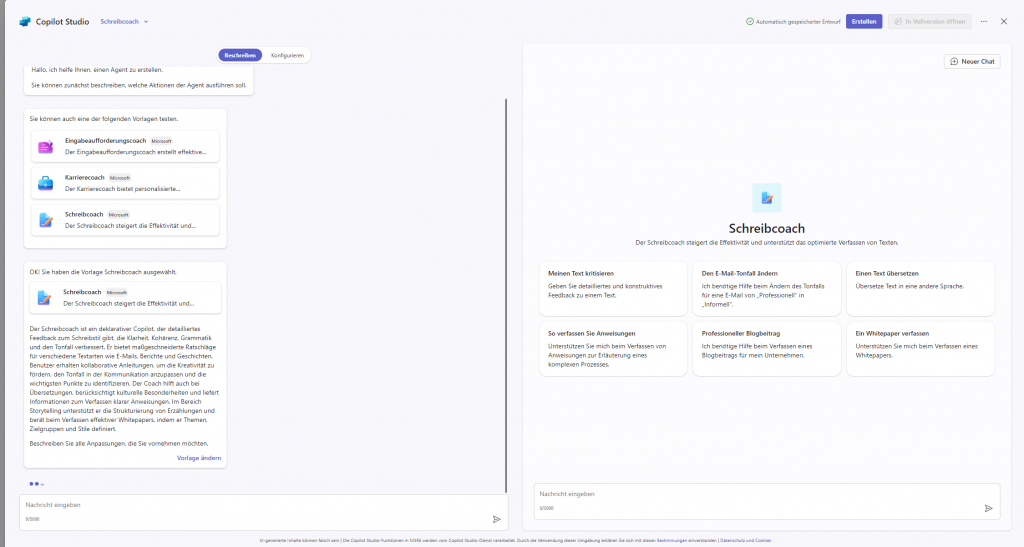Open the more options ellipsis menu
The height and width of the screenshot is (547, 1024).
(984, 22)
